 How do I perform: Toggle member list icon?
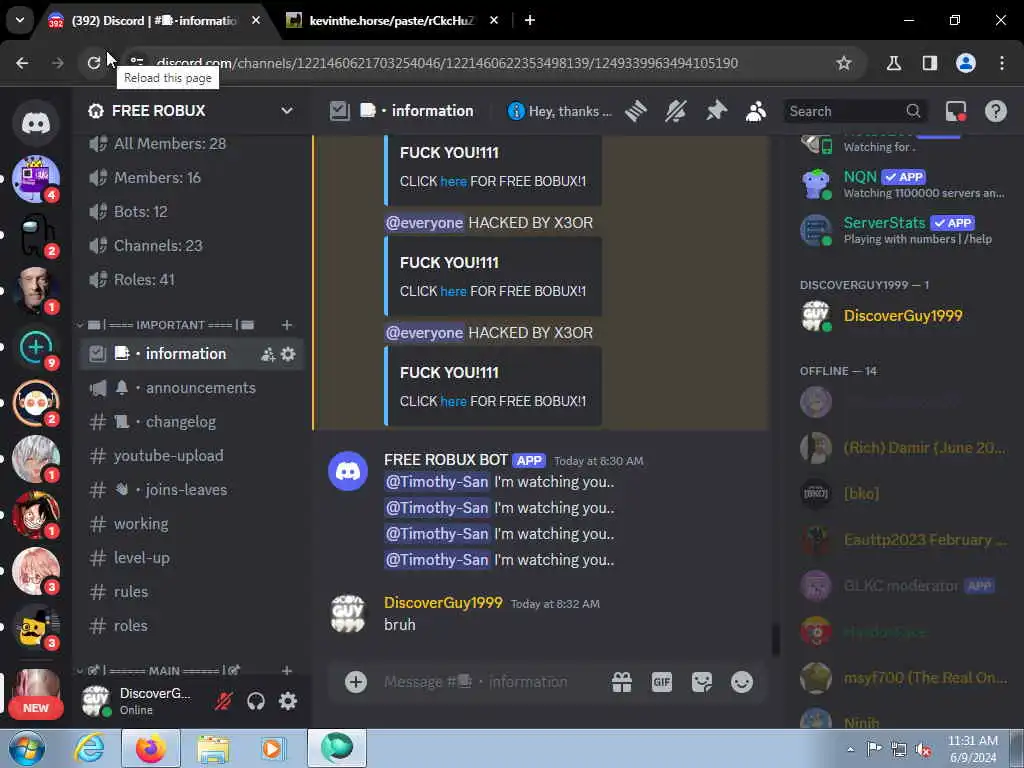[756, 111]
